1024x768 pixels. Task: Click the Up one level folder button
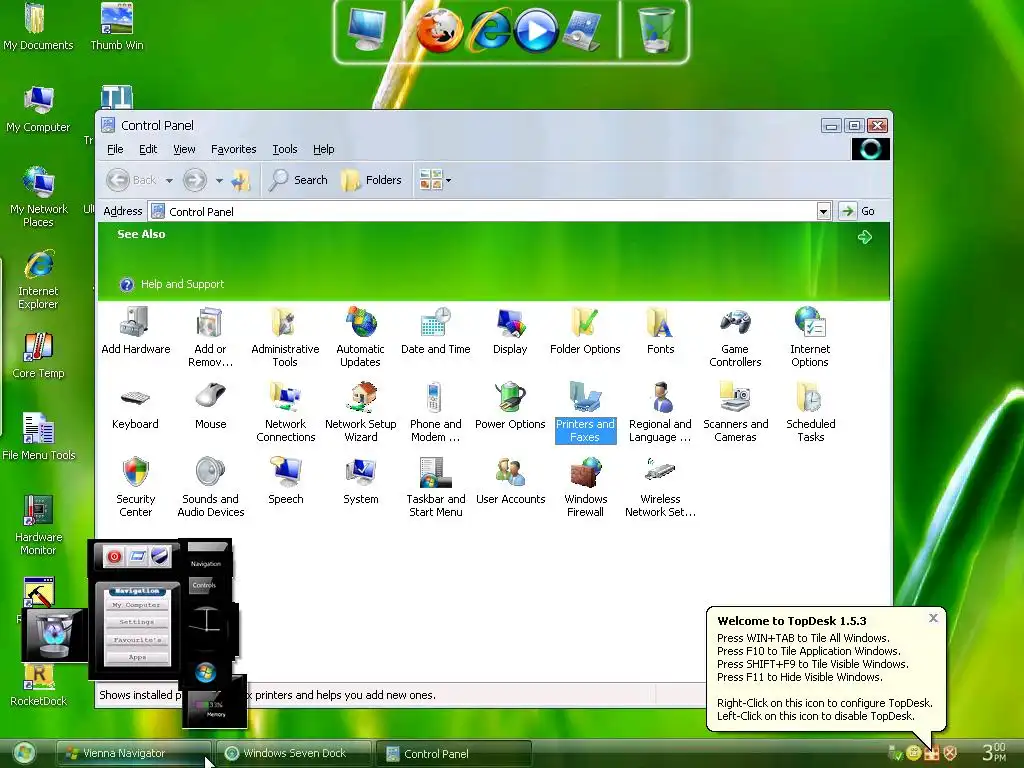tap(241, 180)
